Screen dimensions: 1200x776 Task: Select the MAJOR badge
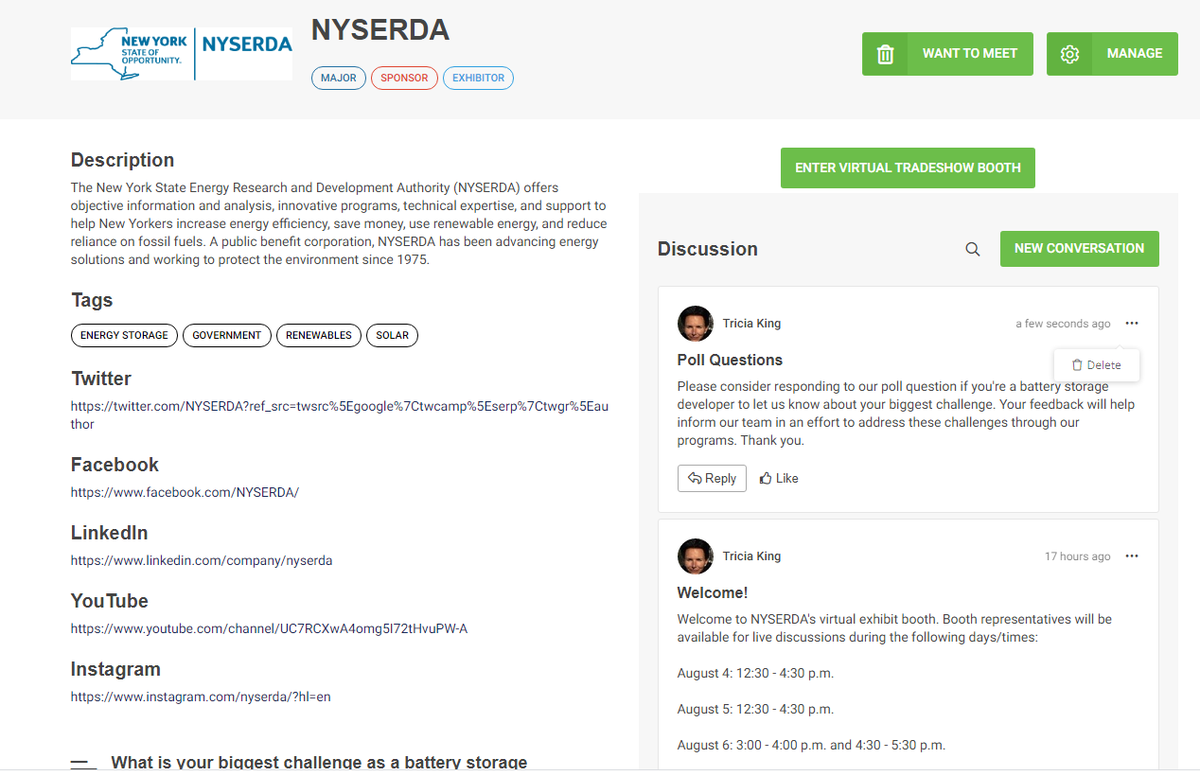[x=339, y=78]
